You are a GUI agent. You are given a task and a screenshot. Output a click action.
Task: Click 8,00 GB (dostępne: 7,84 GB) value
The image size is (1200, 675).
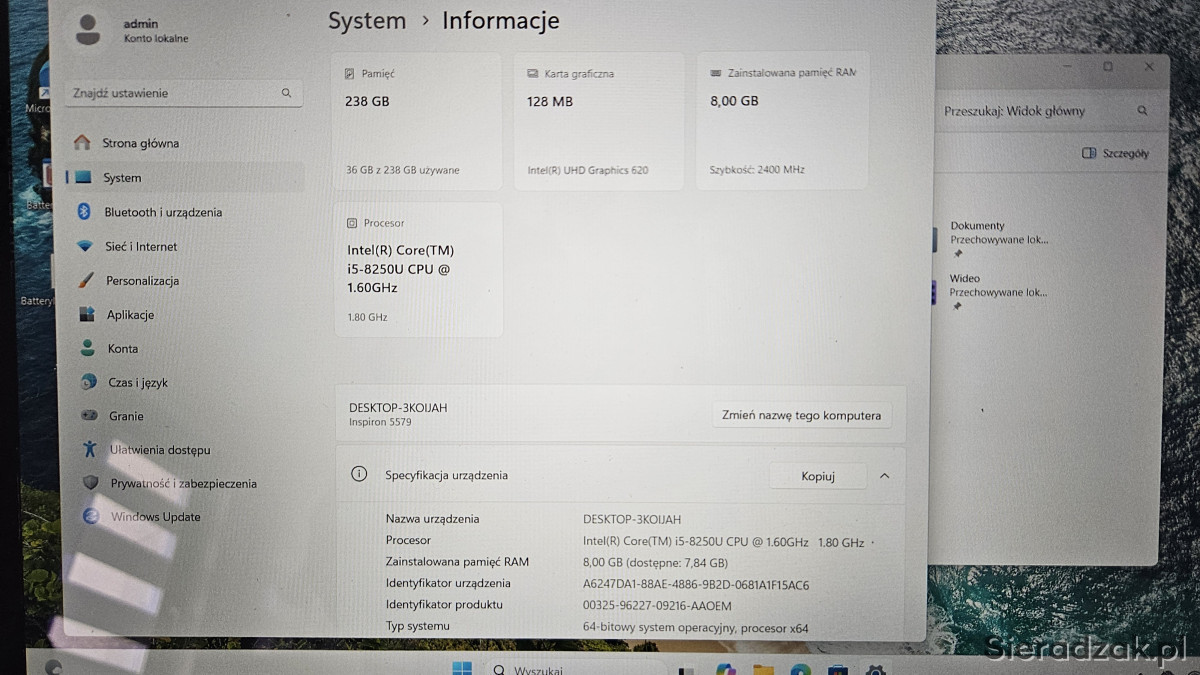point(655,562)
